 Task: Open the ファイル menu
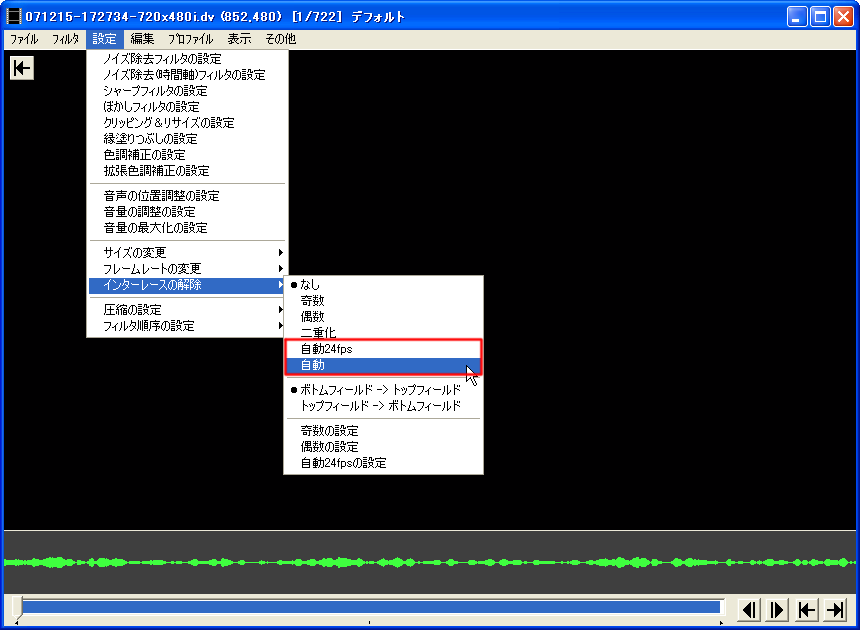(x=24, y=38)
